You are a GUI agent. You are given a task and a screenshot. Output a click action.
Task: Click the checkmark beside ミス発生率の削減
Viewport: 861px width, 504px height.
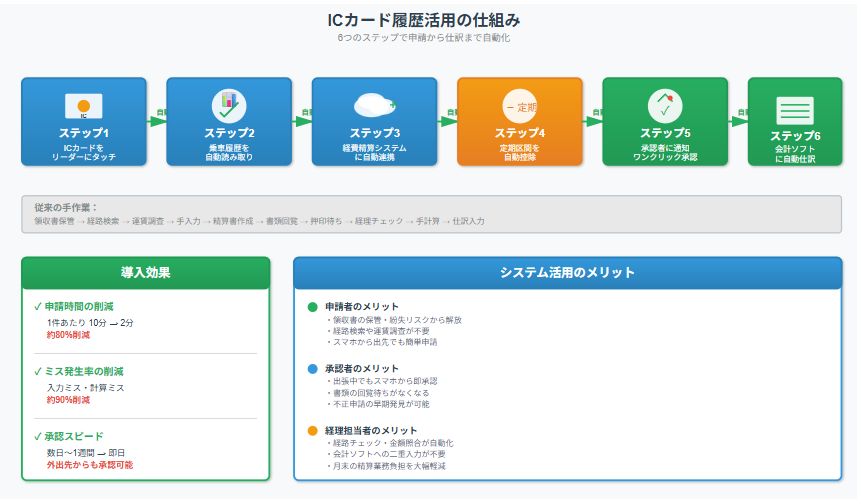coord(37,372)
